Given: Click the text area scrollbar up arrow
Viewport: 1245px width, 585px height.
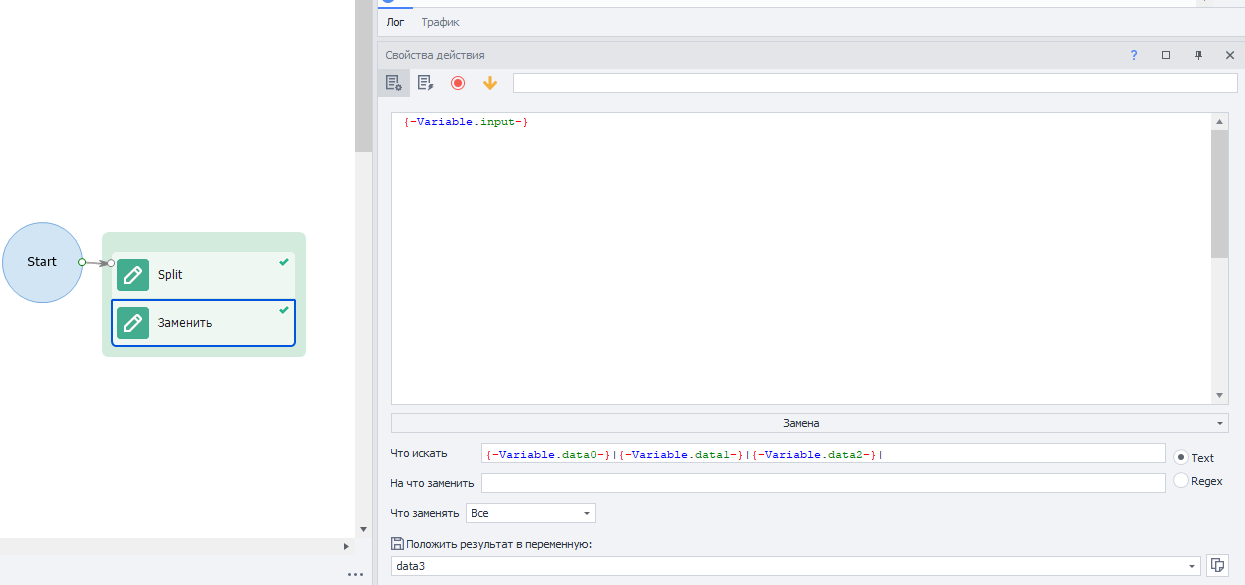Looking at the screenshot, I should pos(1219,121).
